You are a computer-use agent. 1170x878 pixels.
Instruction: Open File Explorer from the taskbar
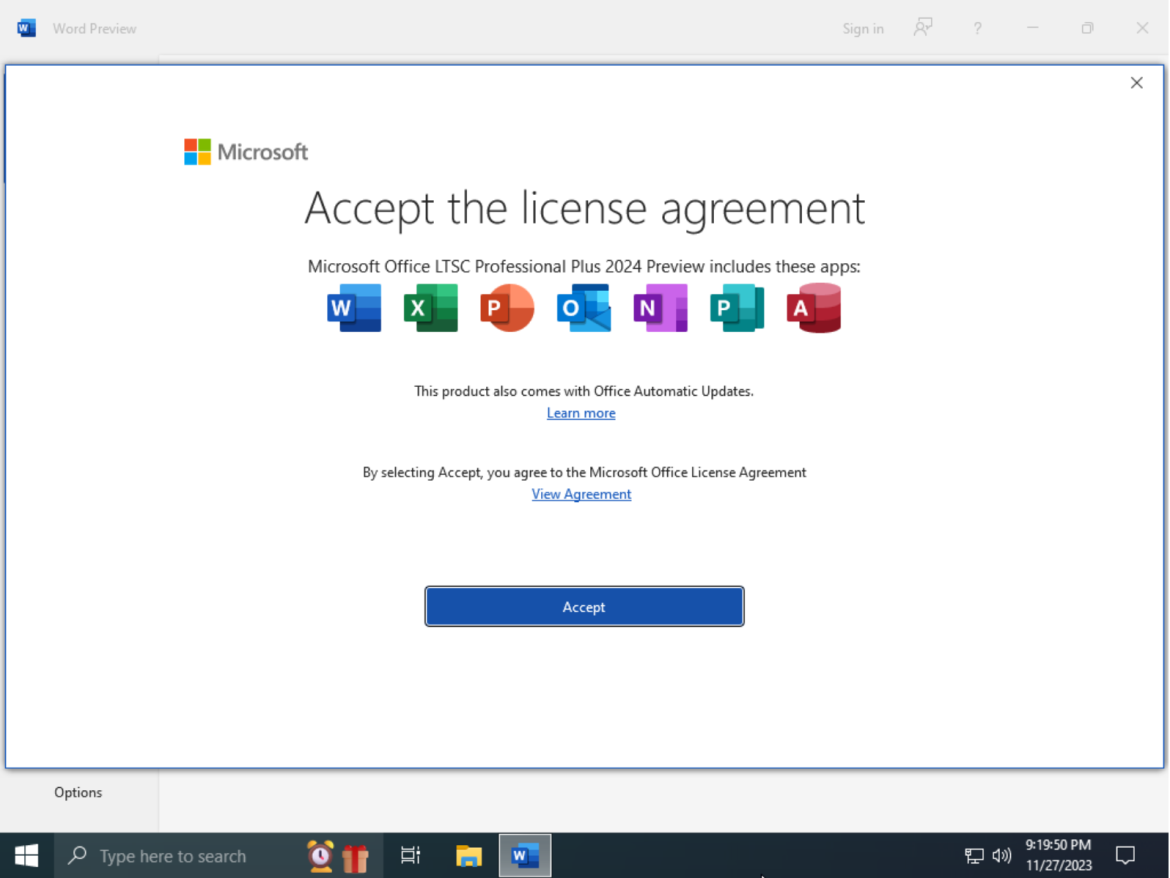coord(469,856)
